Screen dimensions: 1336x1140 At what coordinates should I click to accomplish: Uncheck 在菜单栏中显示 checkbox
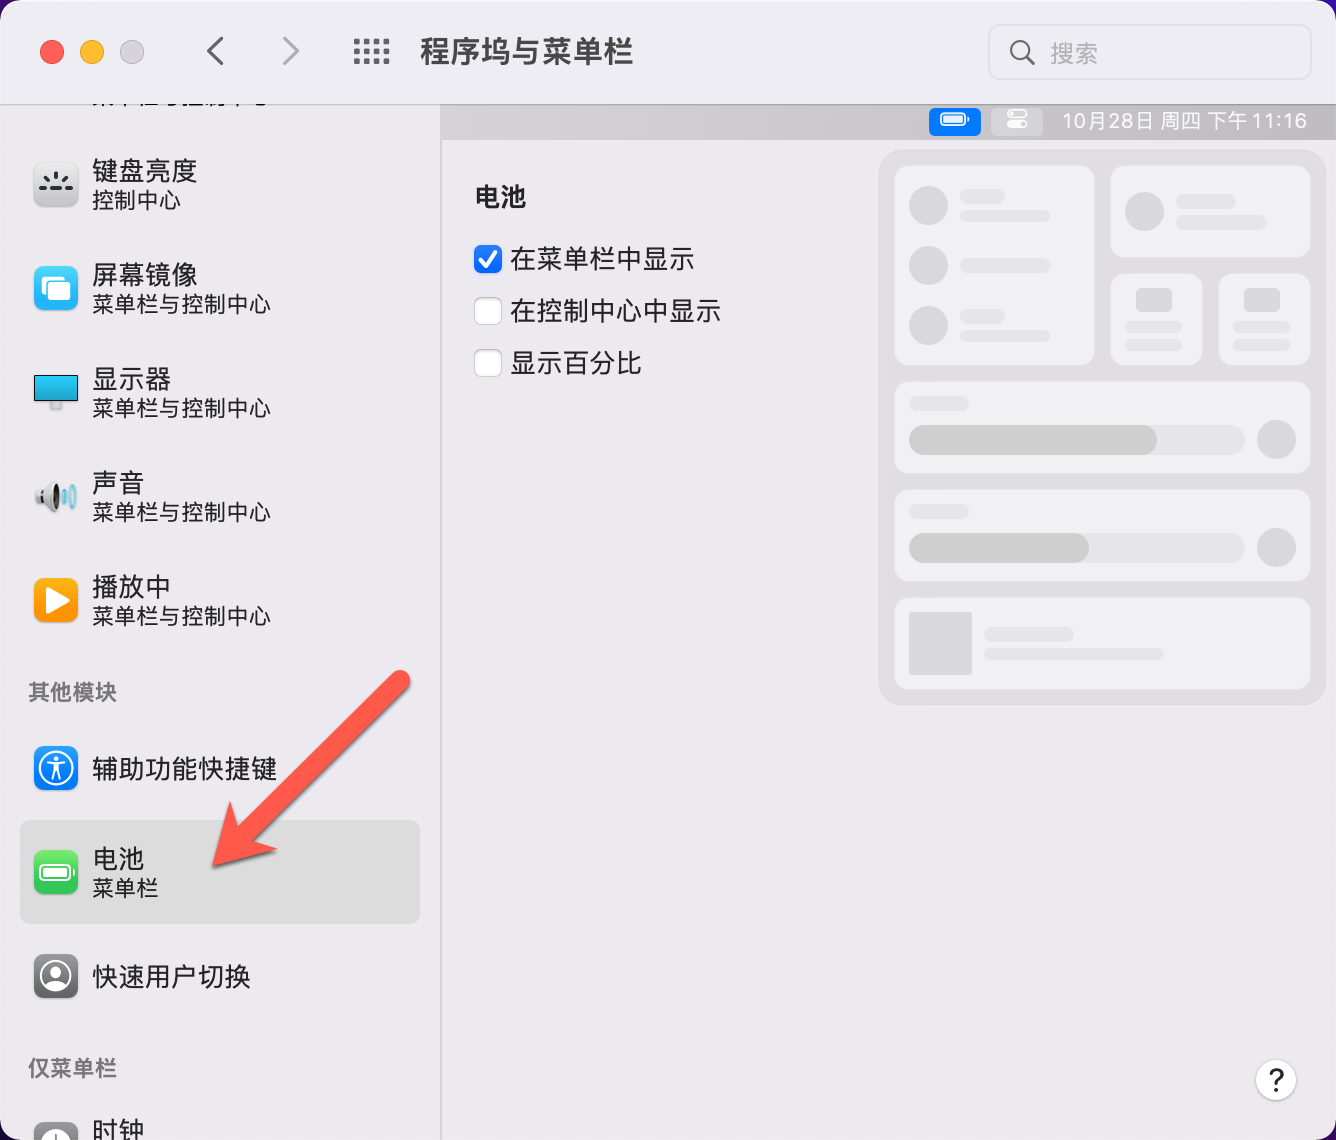pyautogui.click(x=488, y=259)
